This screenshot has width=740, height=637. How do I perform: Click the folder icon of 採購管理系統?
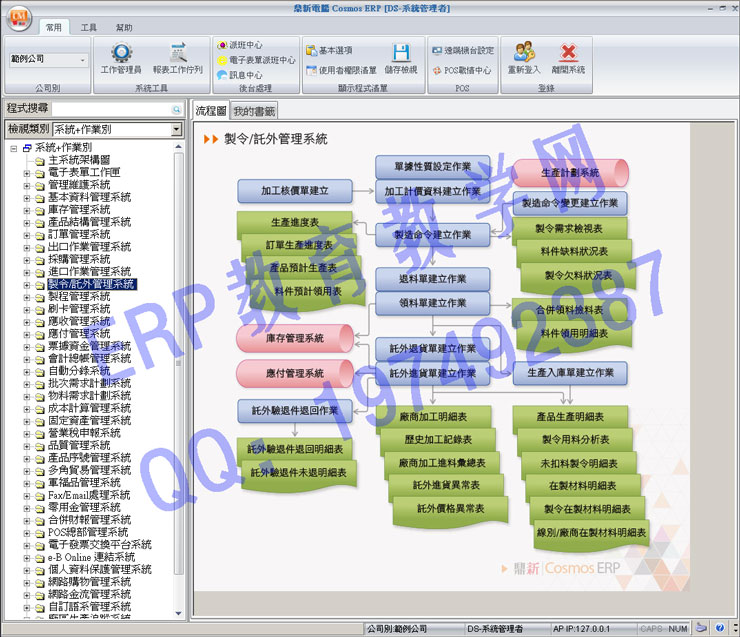click(40, 260)
